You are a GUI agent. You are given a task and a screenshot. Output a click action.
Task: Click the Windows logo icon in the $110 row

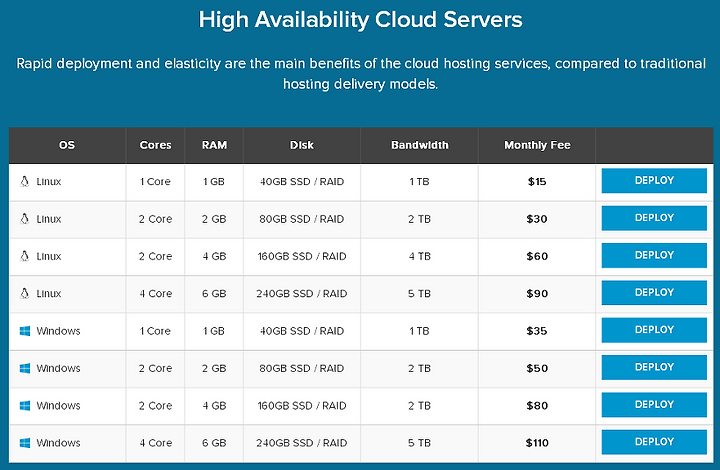(x=25, y=442)
